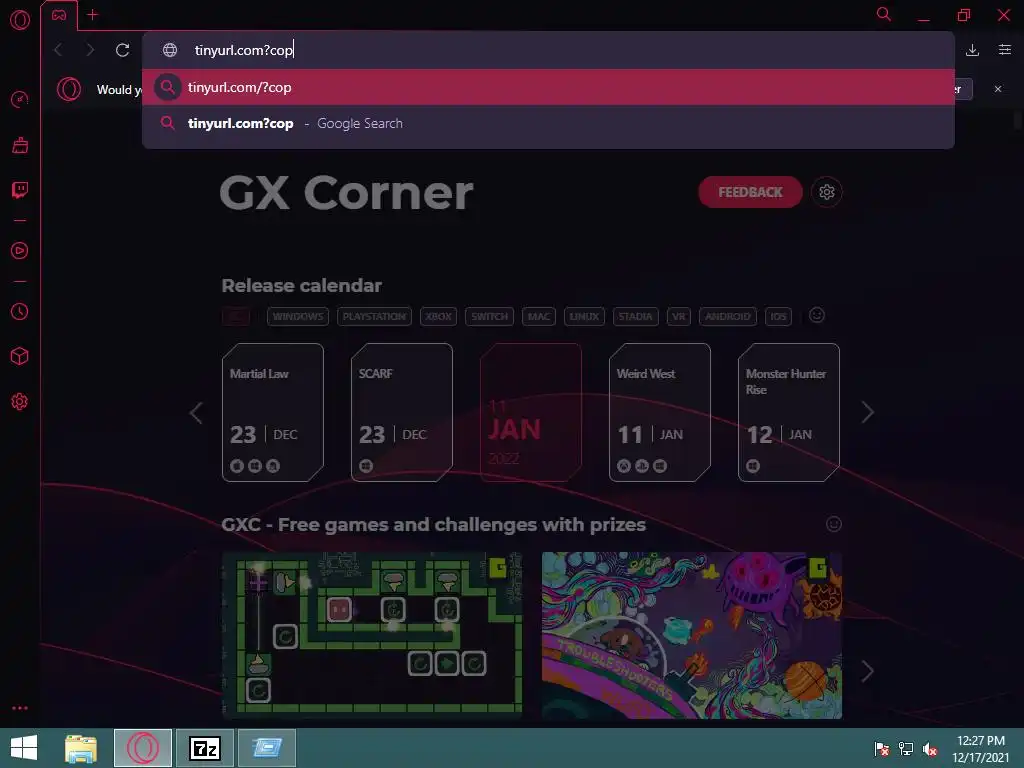
Task: Click Opera GX taskbar button
Action: click(143, 748)
